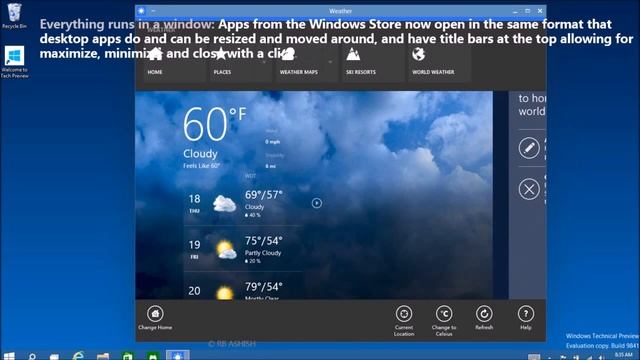Viewport: 640px width, 360px height.
Task: Refresh the weather data
Action: point(484,318)
